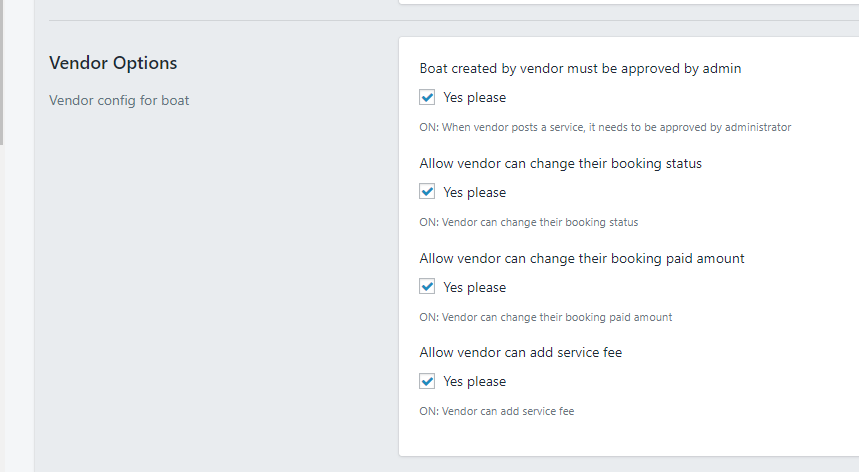Click the "ON: When vendor posts a service" hint
The height and width of the screenshot is (472, 859).
tap(605, 128)
